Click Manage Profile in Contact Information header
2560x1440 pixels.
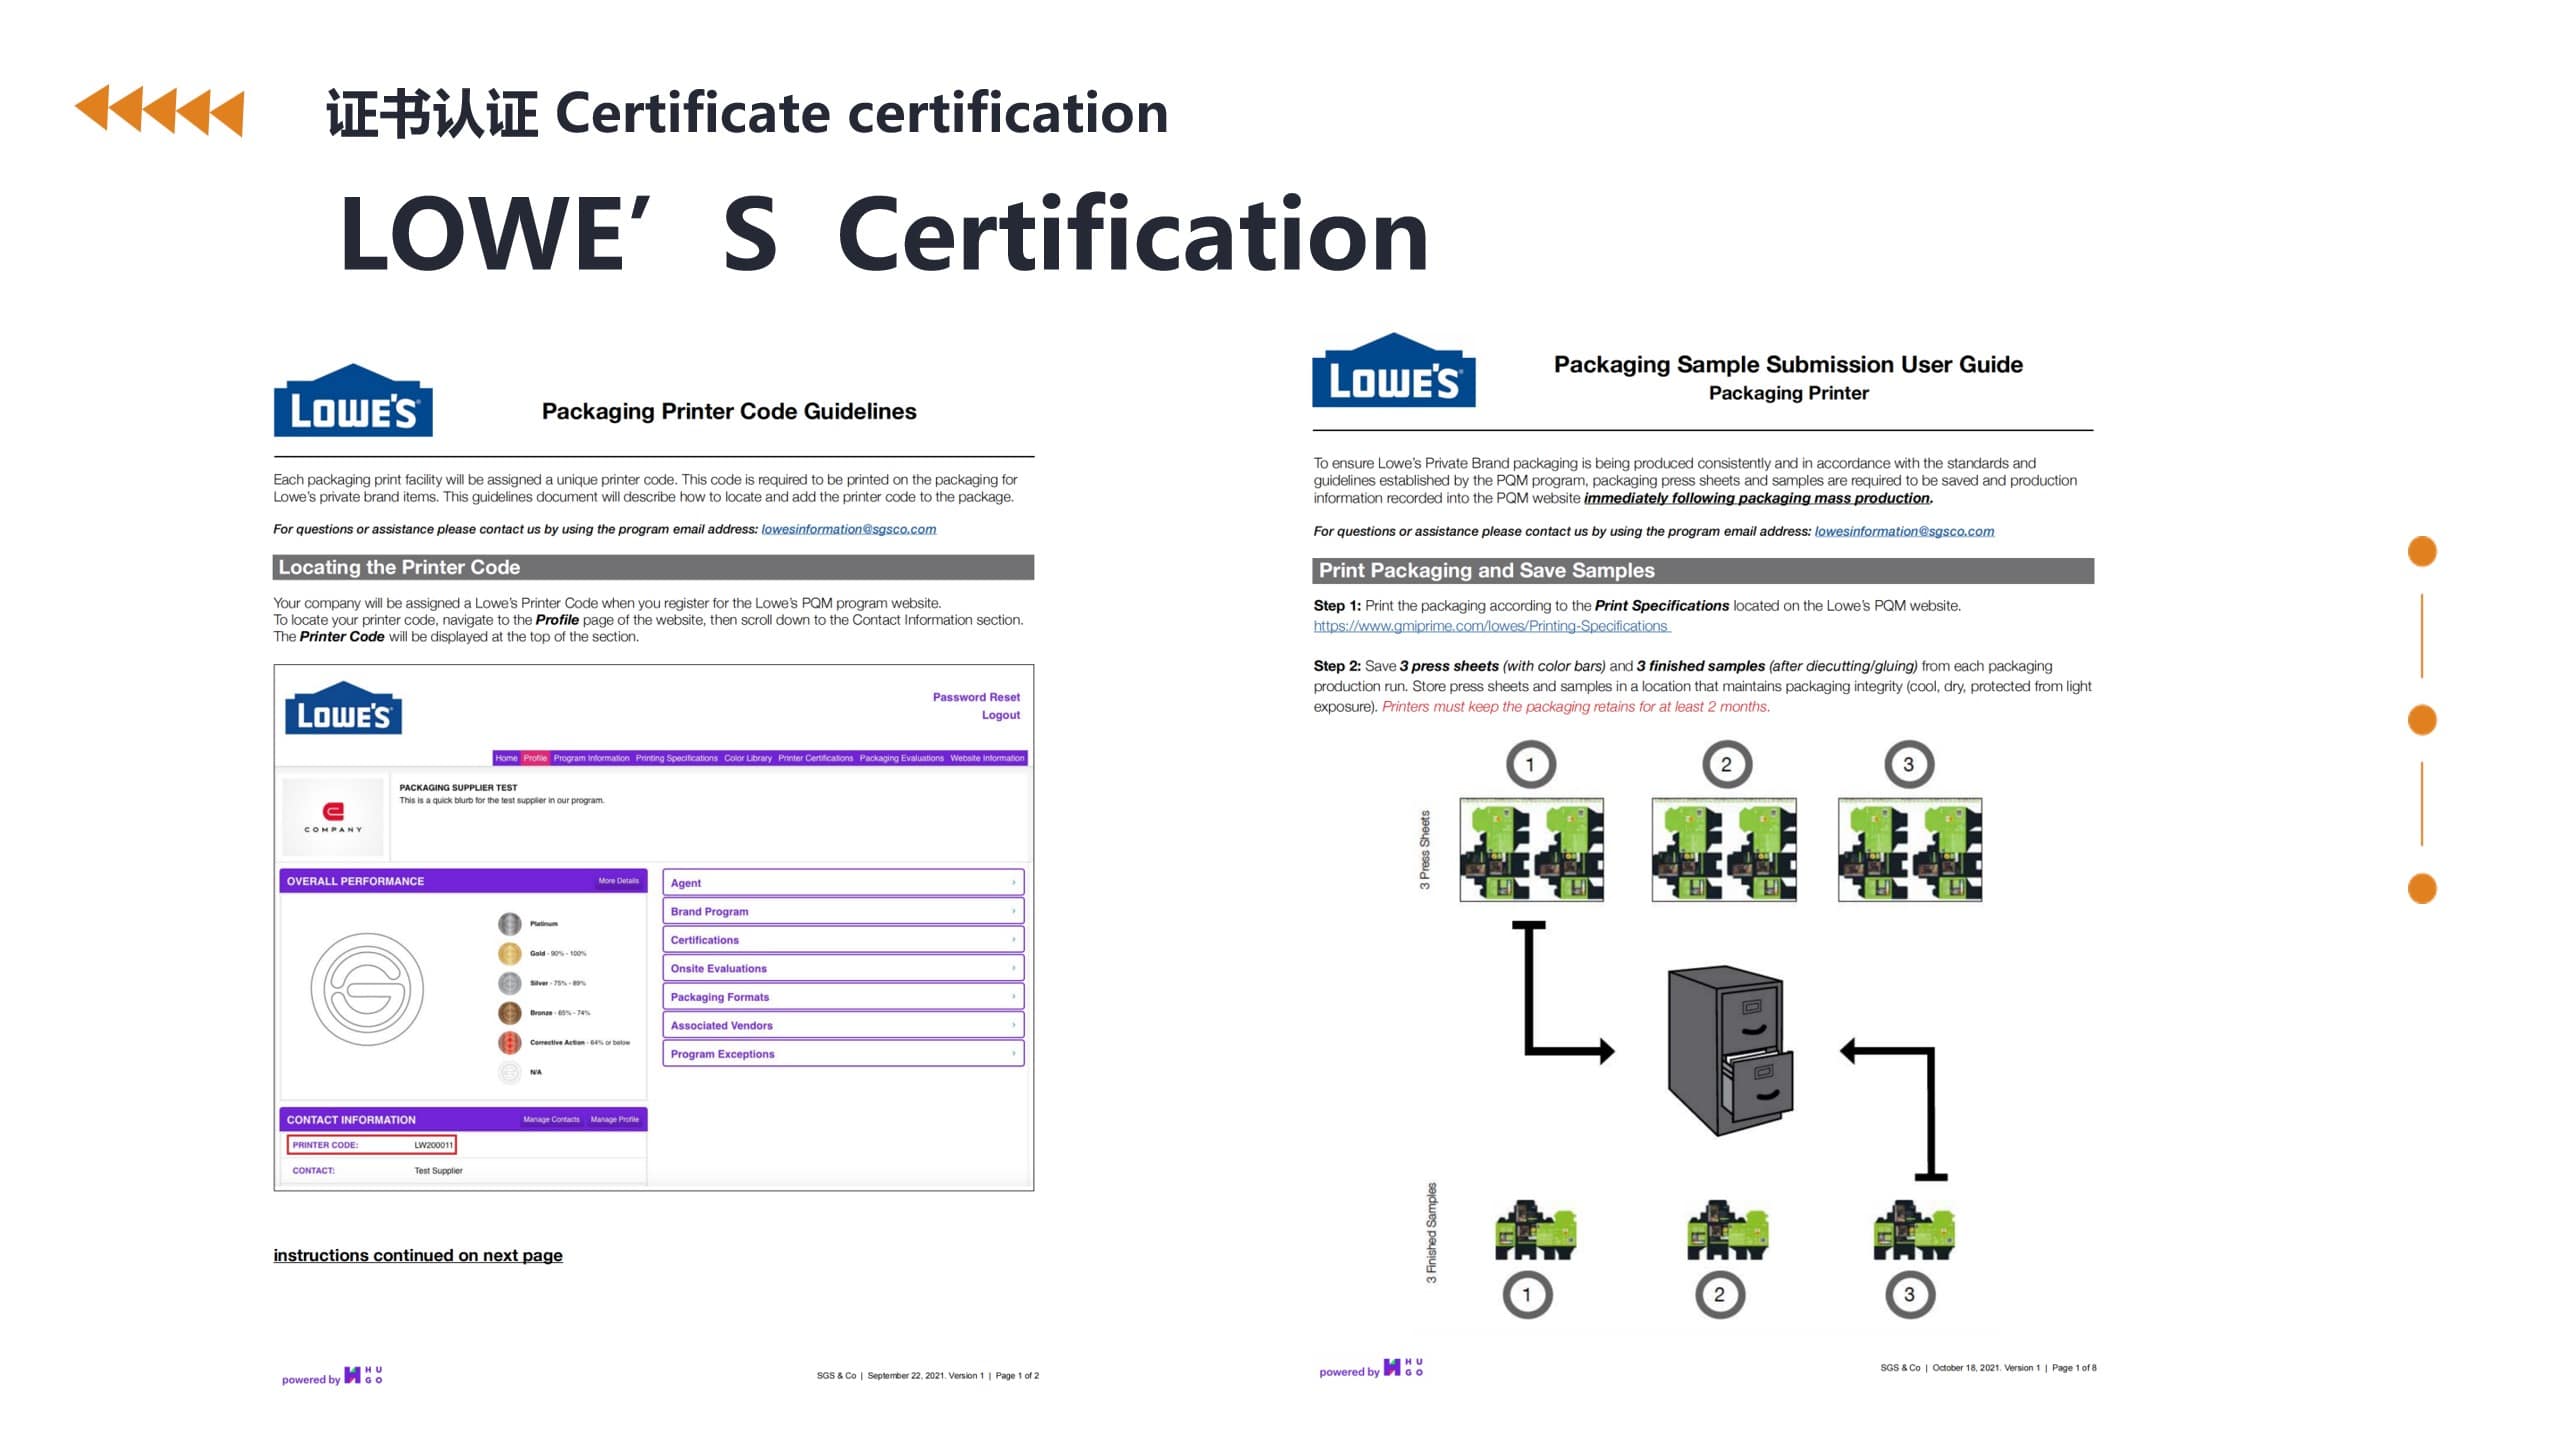pyautogui.click(x=614, y=1119)
